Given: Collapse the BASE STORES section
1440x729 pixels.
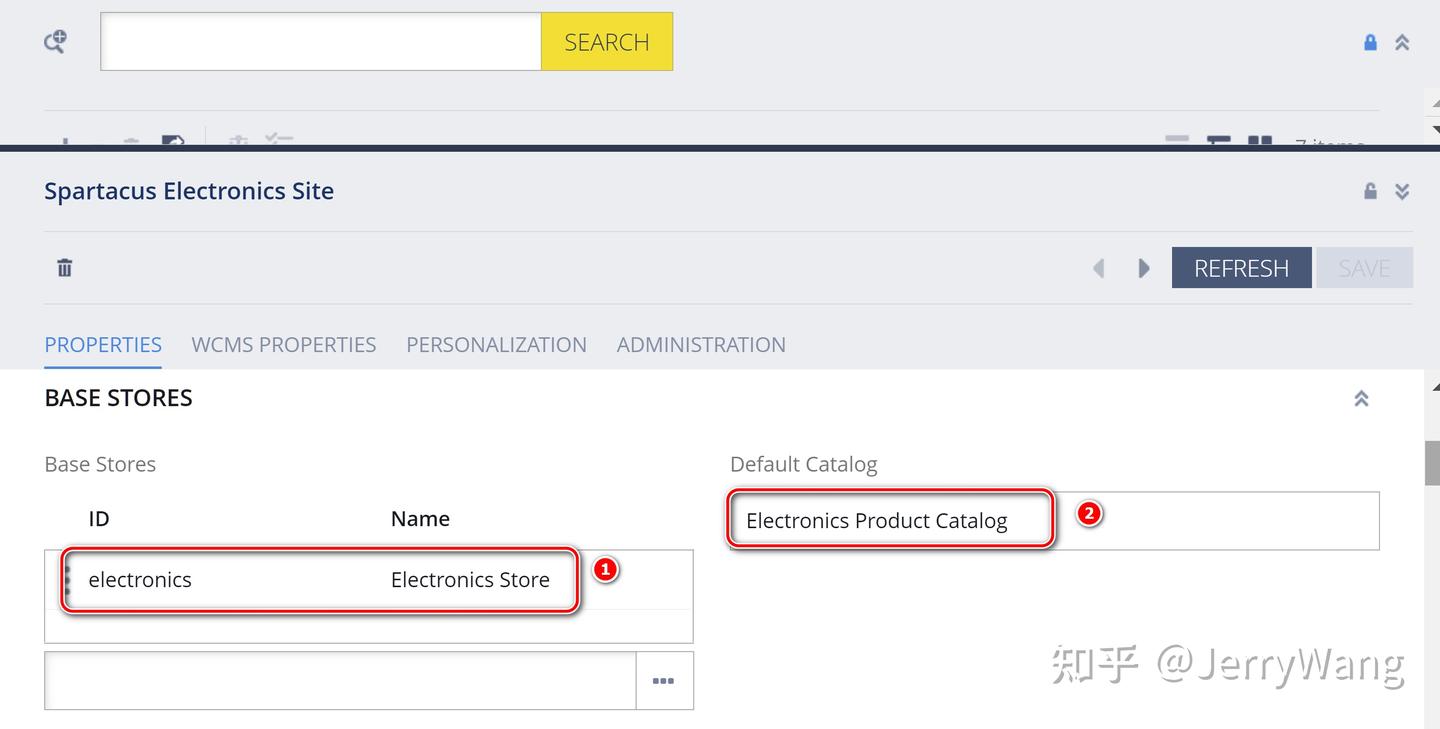Looking at the screenshot, I should (x=1361, y=398).
